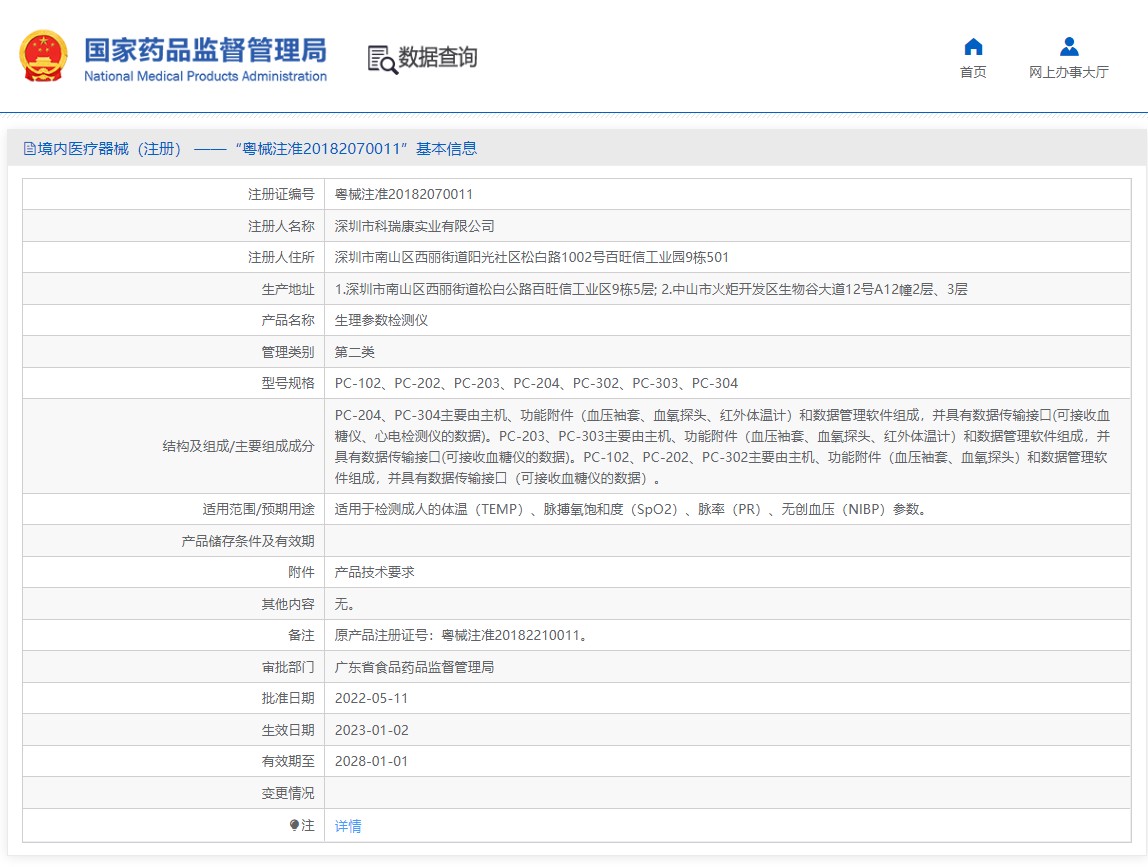Click the 附件 row label
1148x867 pixels.
click(302, 572)
